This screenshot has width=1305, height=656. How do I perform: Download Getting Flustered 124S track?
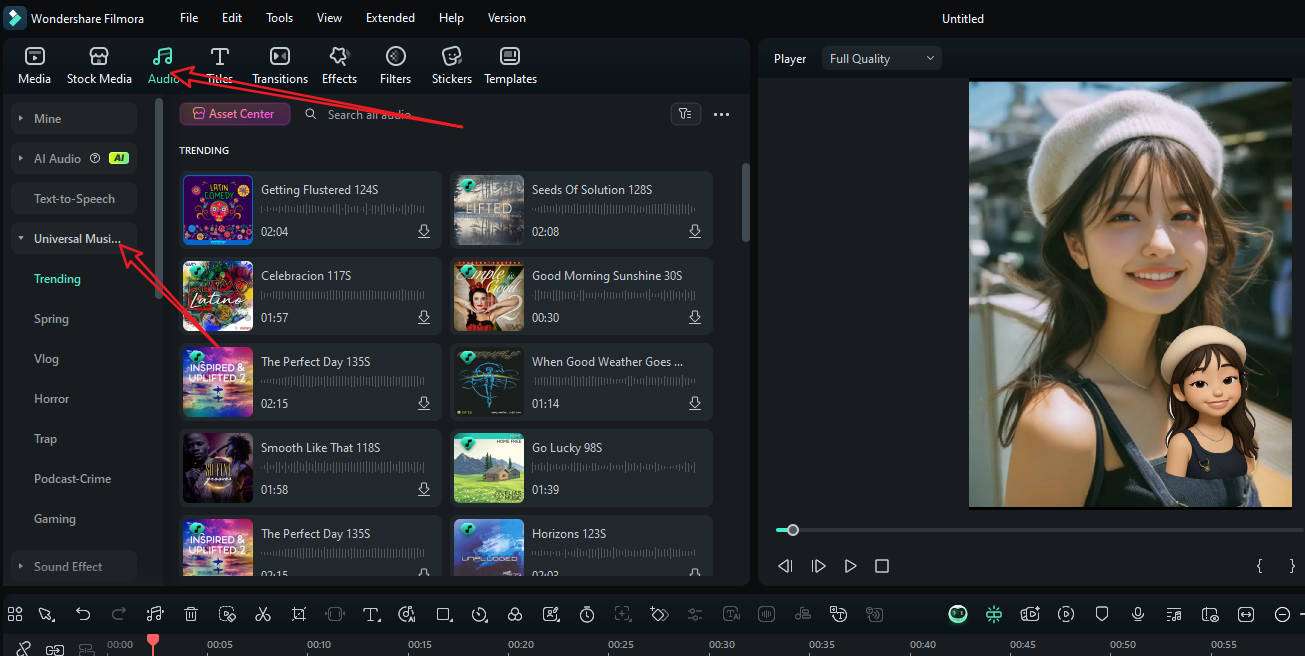point(424,231)
